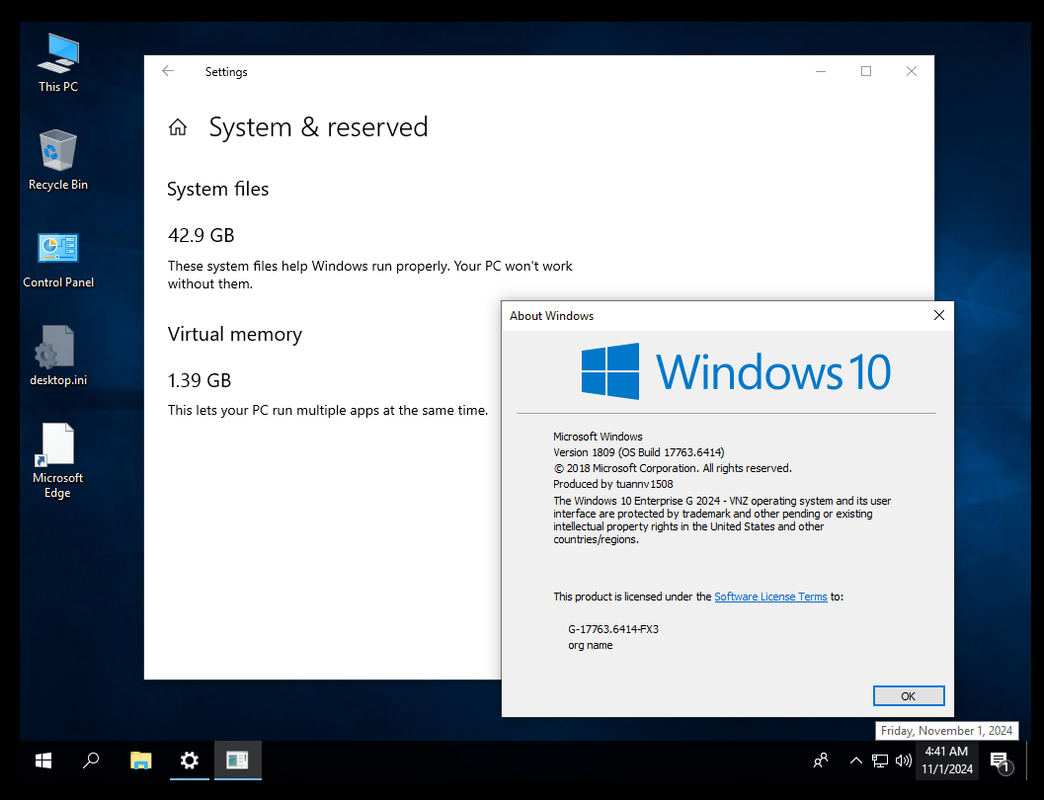1044x800 pixels.
Task: Click the Virtual memory heading
Action: (235, 334)
